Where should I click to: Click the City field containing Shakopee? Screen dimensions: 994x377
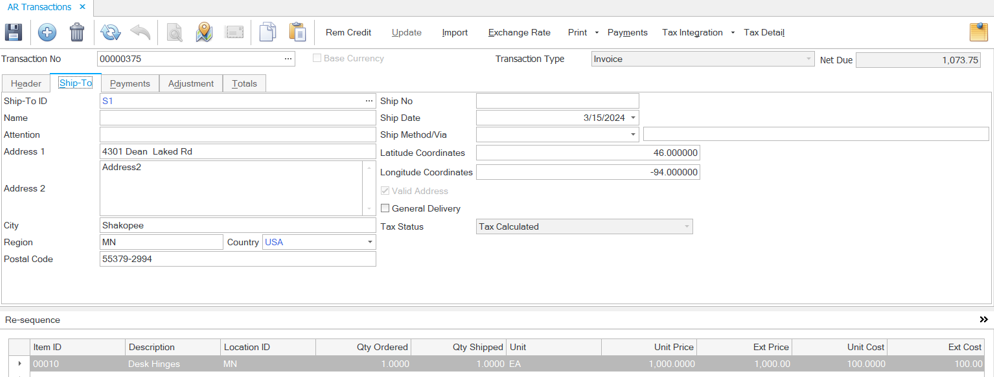click(x=238, y=225)
